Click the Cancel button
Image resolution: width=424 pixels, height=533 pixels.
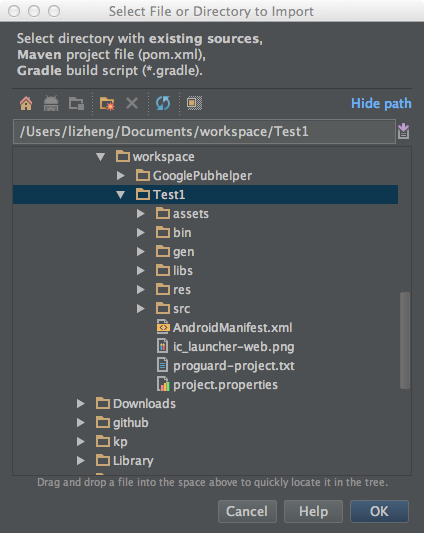coord(247,511)
